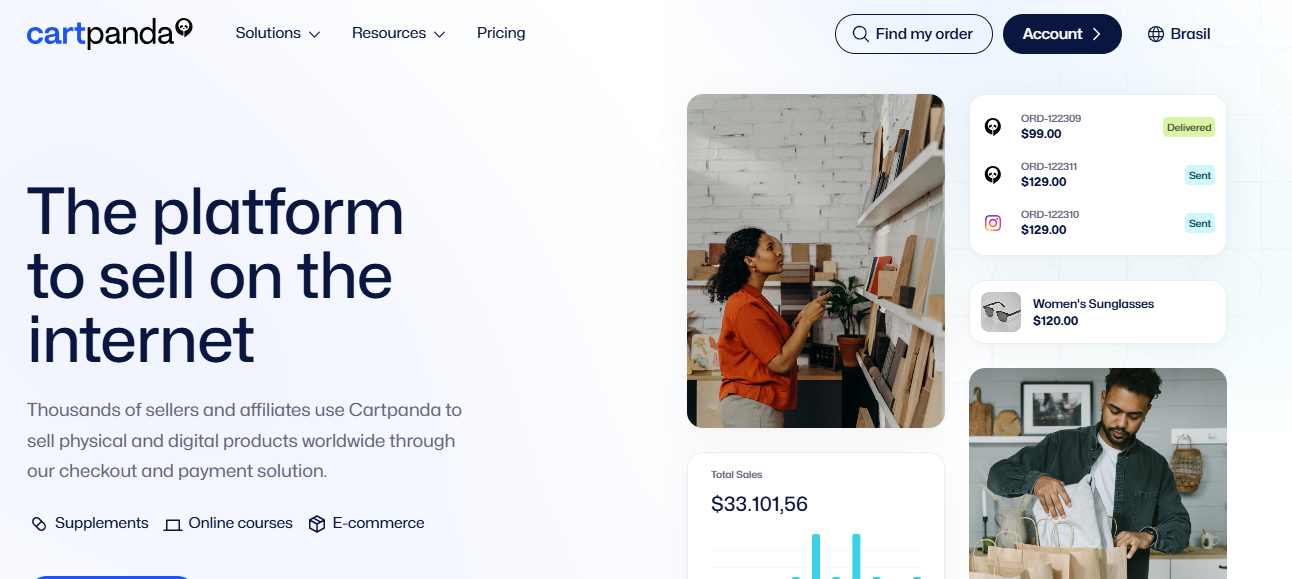This screenshot has height=579, width=1292.
Task: Click the panda face icon in the logo
Action: 184,27
